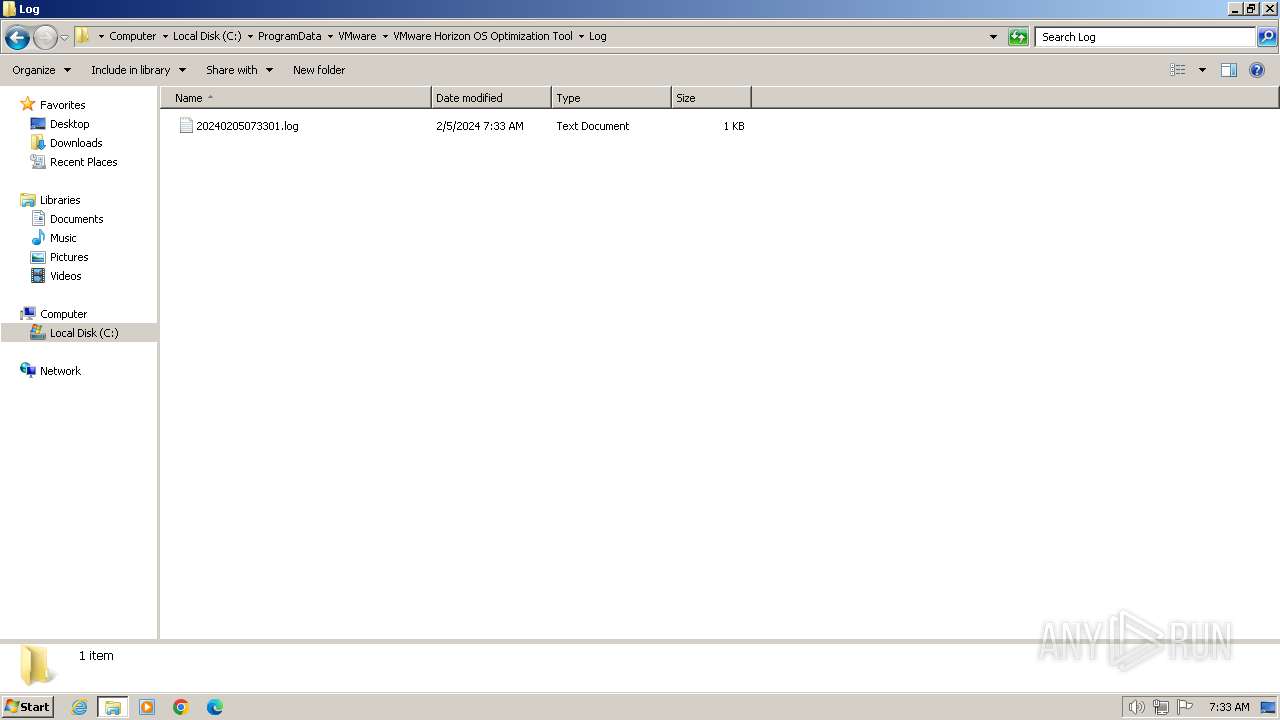
Task: Click Windows Explorer taskbar icon
Action: pyautogui.click(x=113, y=707)
